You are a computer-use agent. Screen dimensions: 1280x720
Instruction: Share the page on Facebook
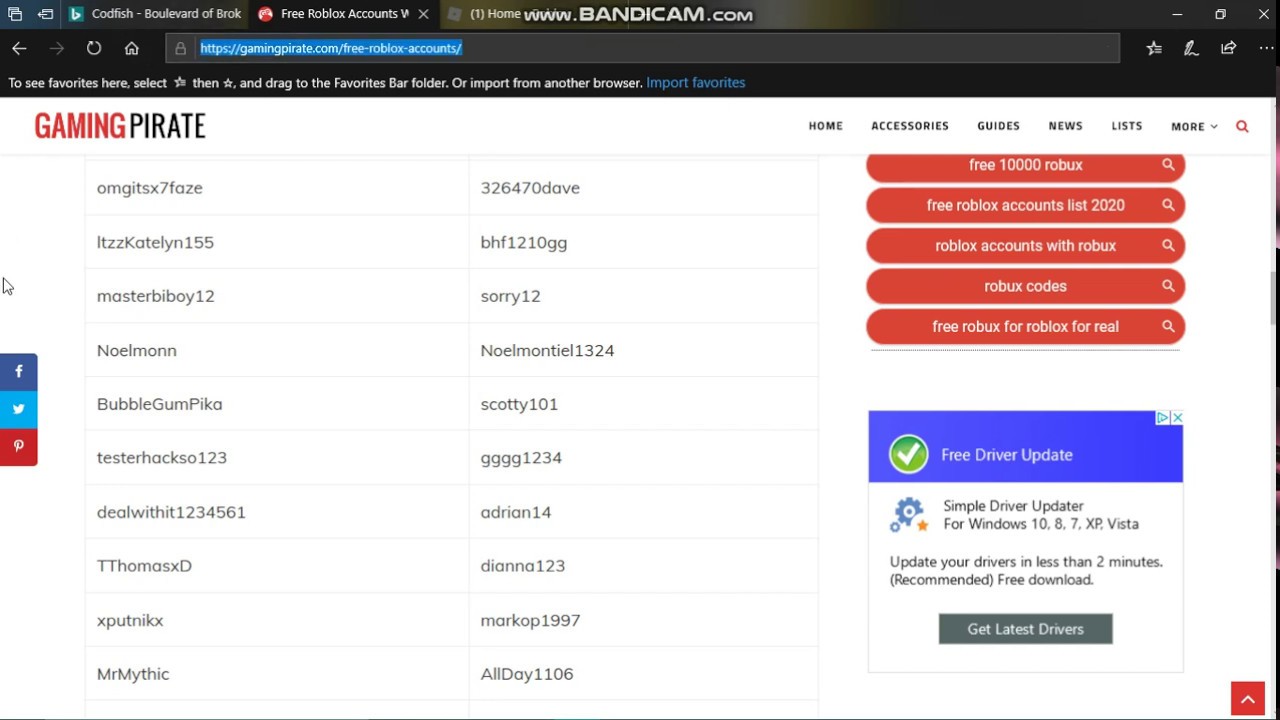click(18, 371)
